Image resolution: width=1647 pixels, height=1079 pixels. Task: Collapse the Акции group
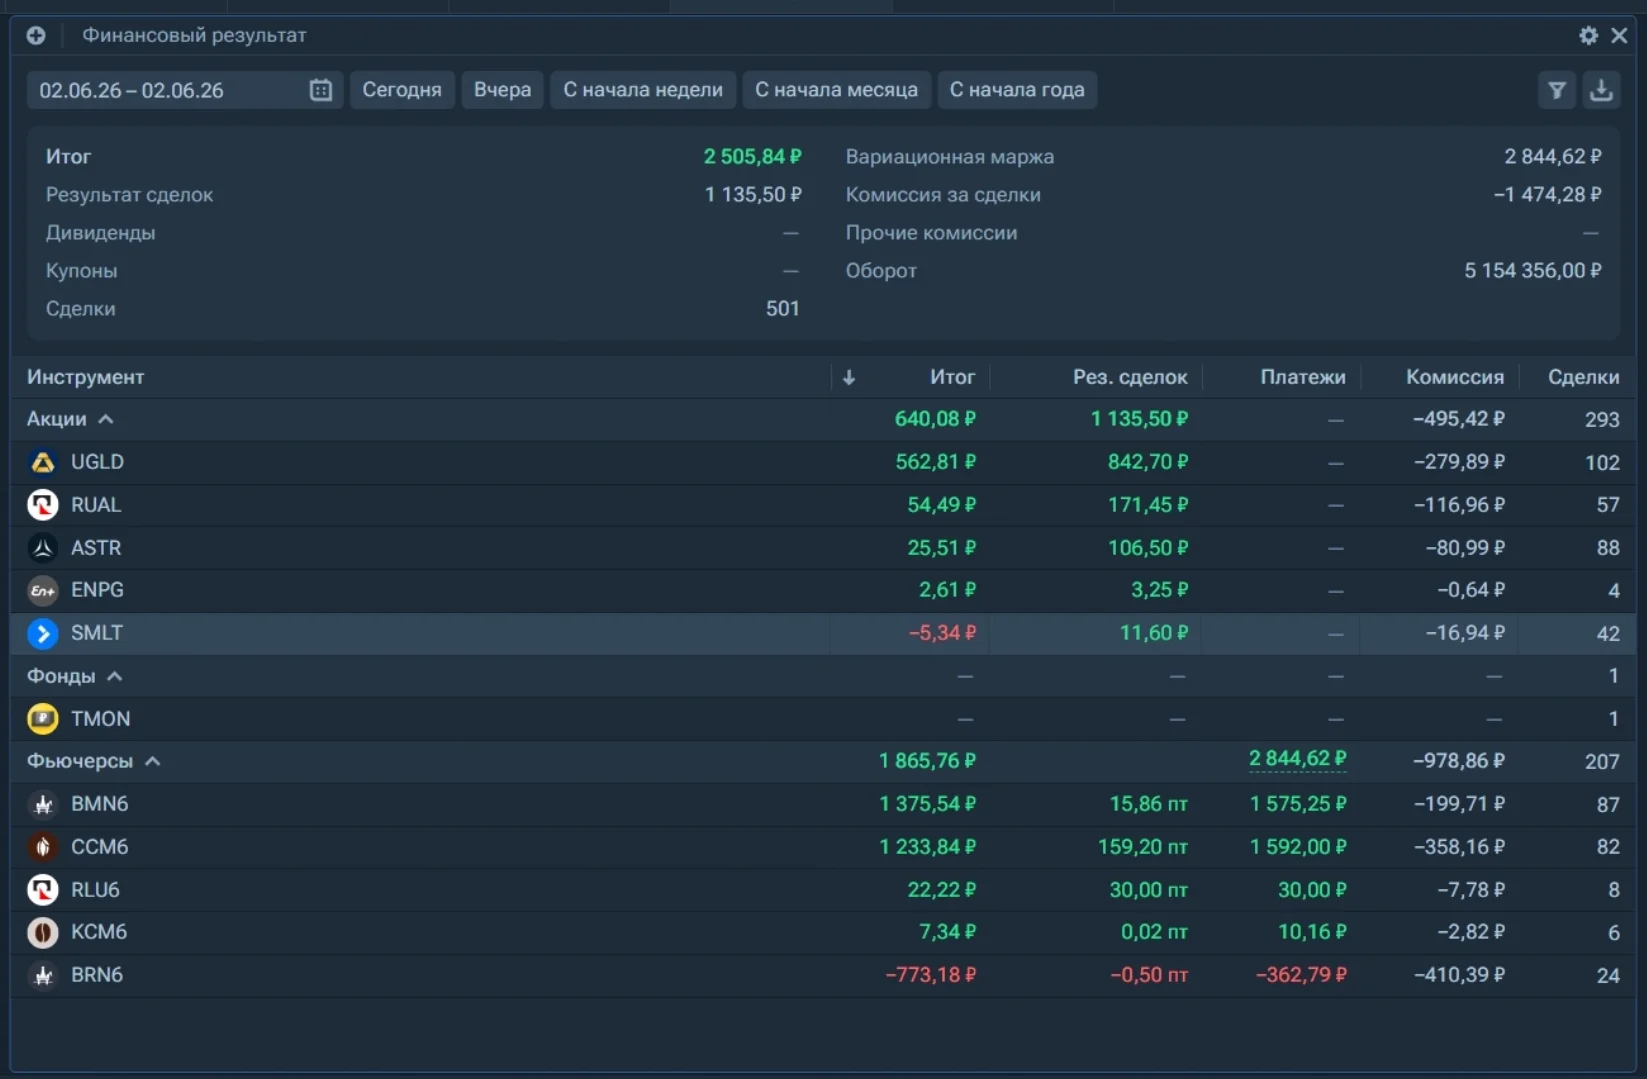coord(106,419)
